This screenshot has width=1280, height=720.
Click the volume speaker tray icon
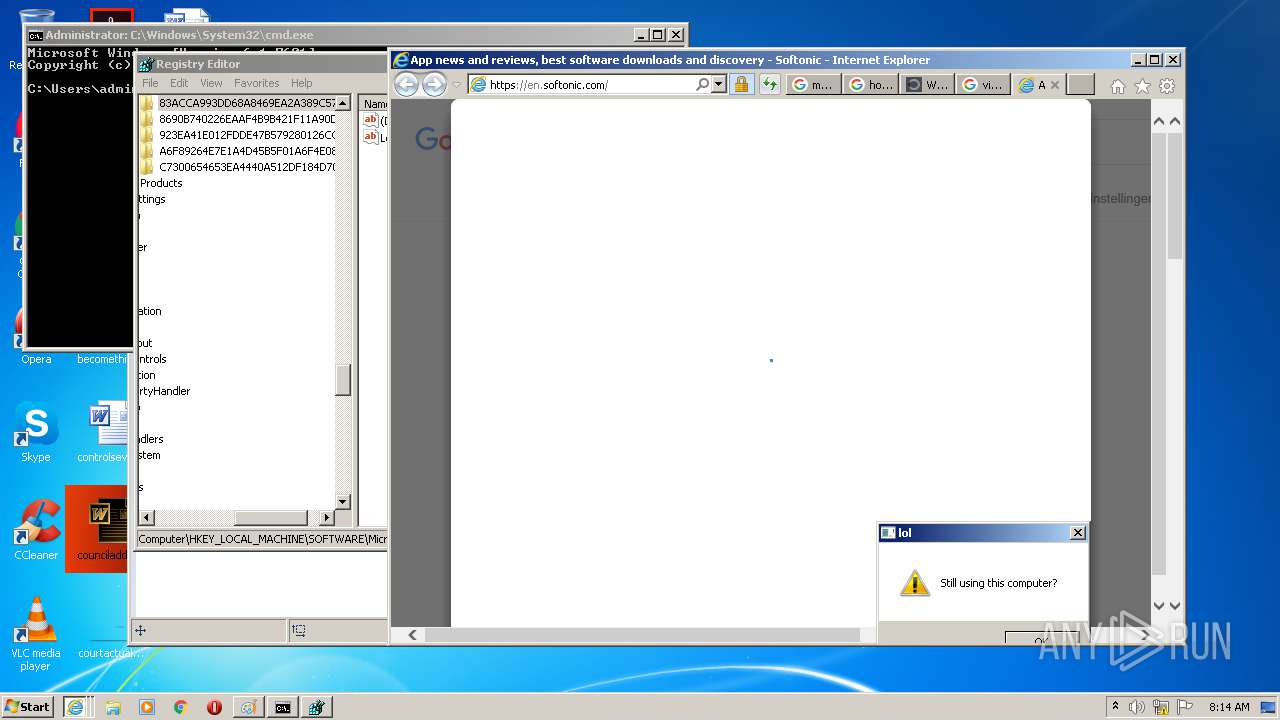(1137, 707)
